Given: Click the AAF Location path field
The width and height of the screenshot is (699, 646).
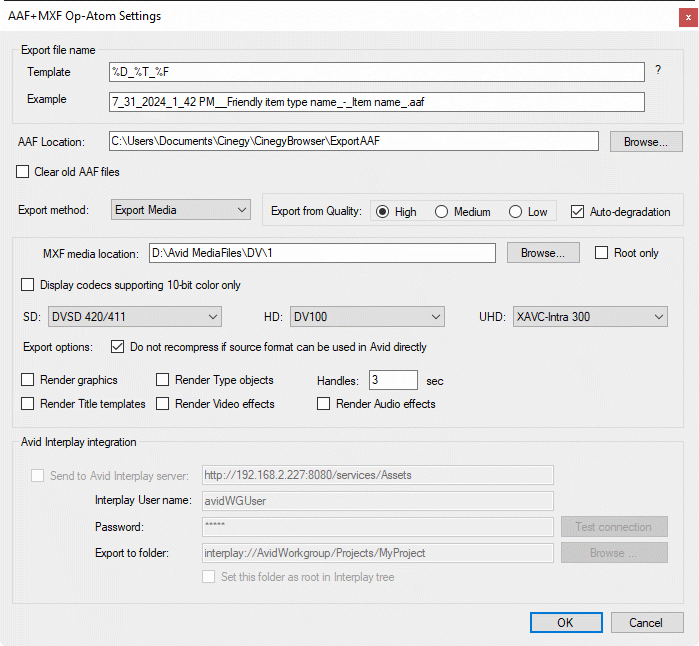Looking at the screenshot, I should click(354, 141).
